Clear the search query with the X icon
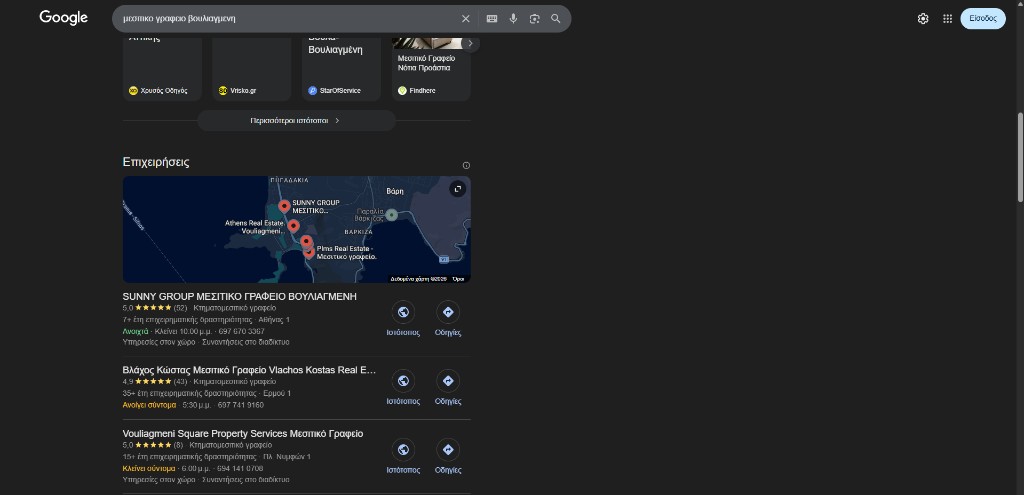 (x=466, y=19)
